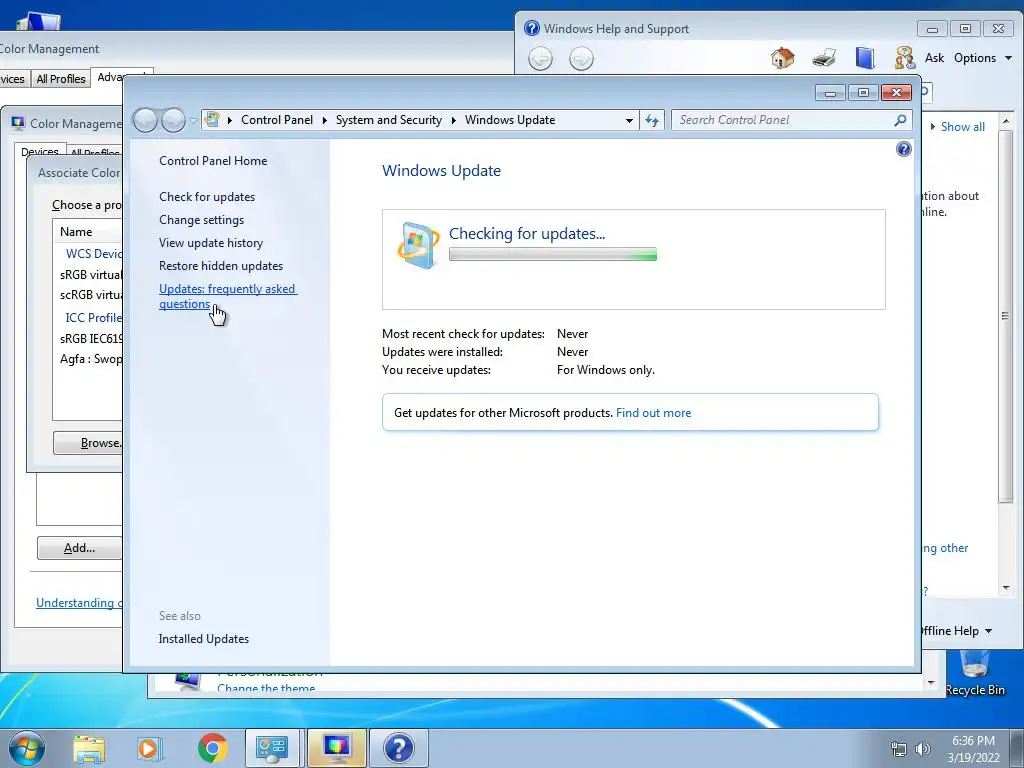Image resolution: width=1024 pixels, height=768 pixels.
Task: Open Change settings
Action: tap(201, 220)
